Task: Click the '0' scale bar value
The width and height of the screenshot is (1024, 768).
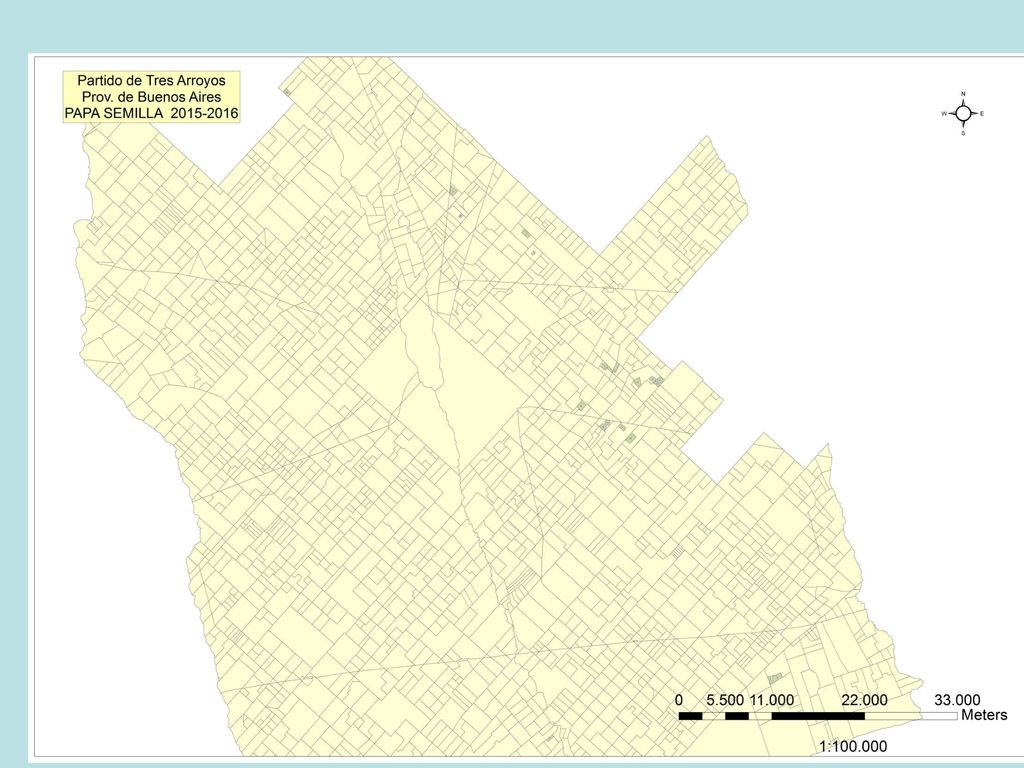Action: point(679,700)
